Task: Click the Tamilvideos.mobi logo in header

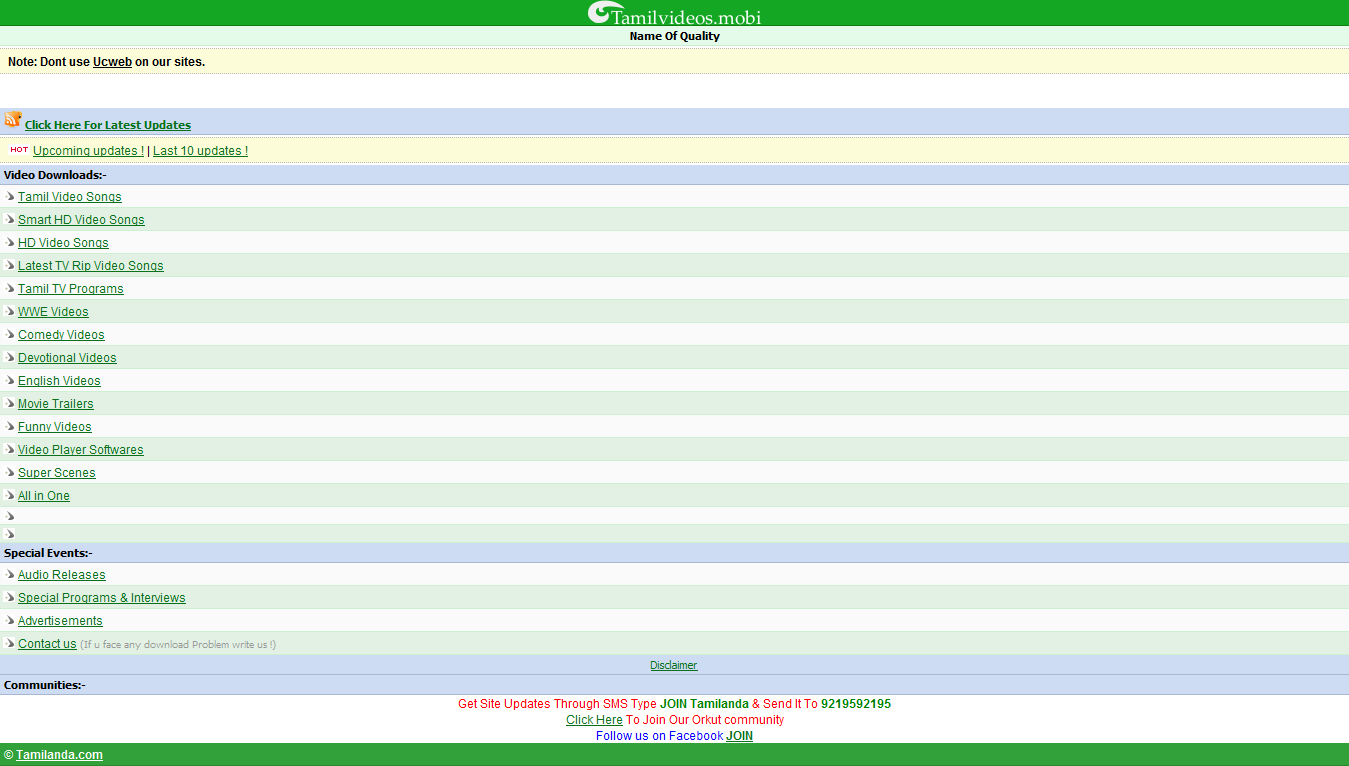Action: pyautogui.click(x=674, y=13)
